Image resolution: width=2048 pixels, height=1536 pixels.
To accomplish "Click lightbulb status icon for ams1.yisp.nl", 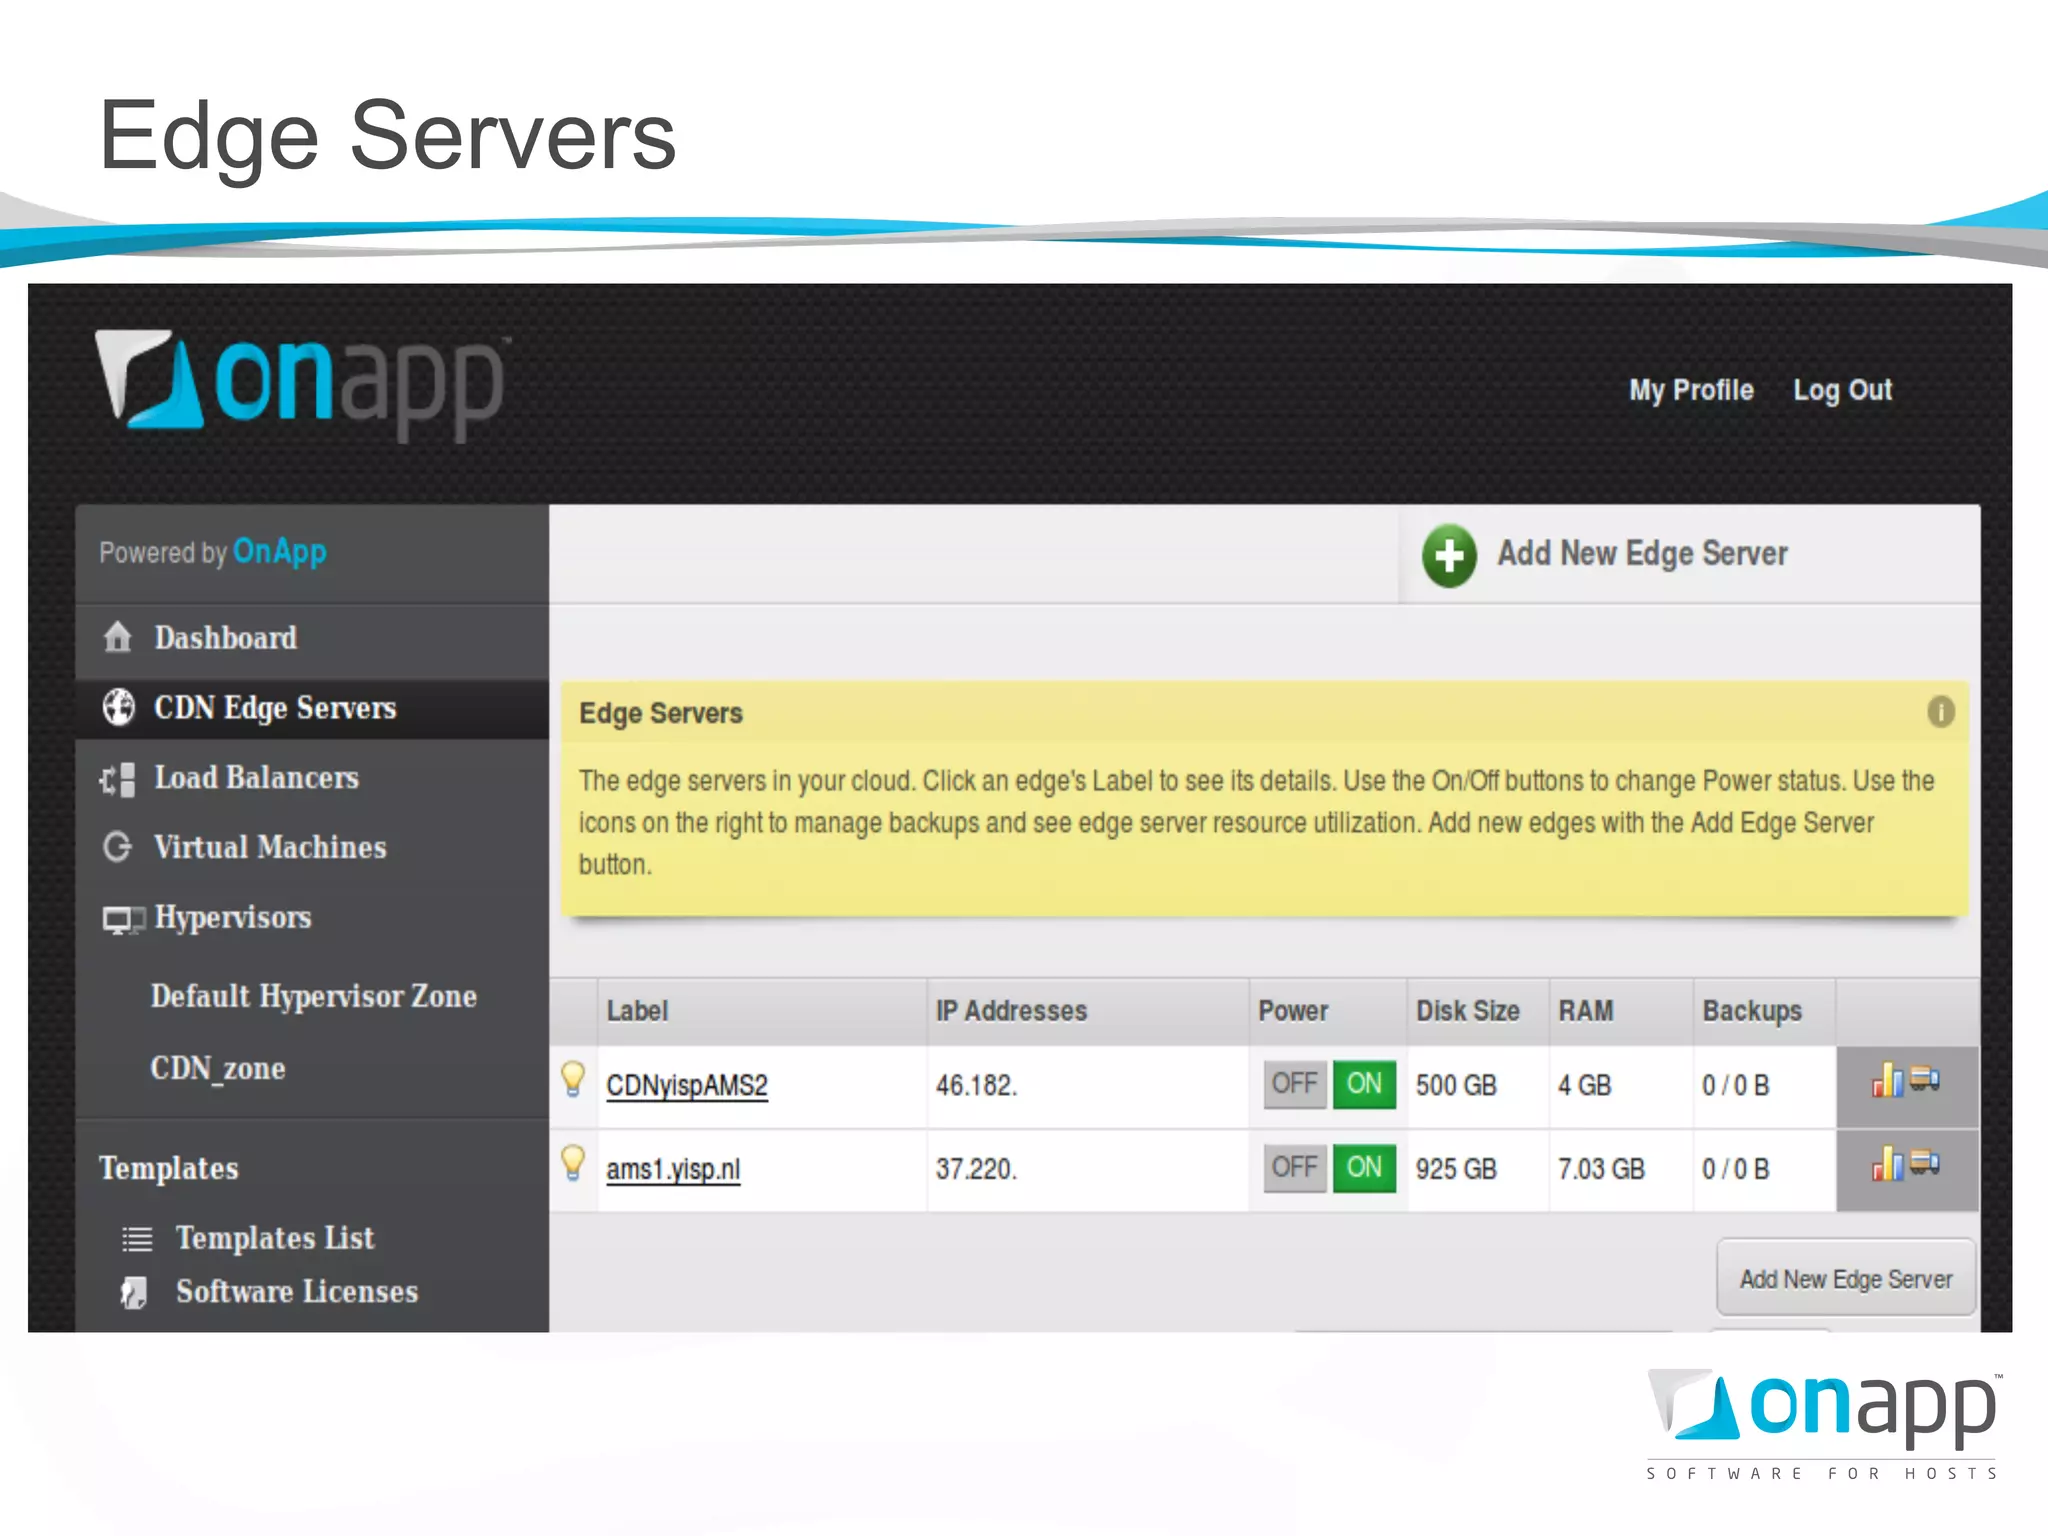I will (x=573, y=1163).
